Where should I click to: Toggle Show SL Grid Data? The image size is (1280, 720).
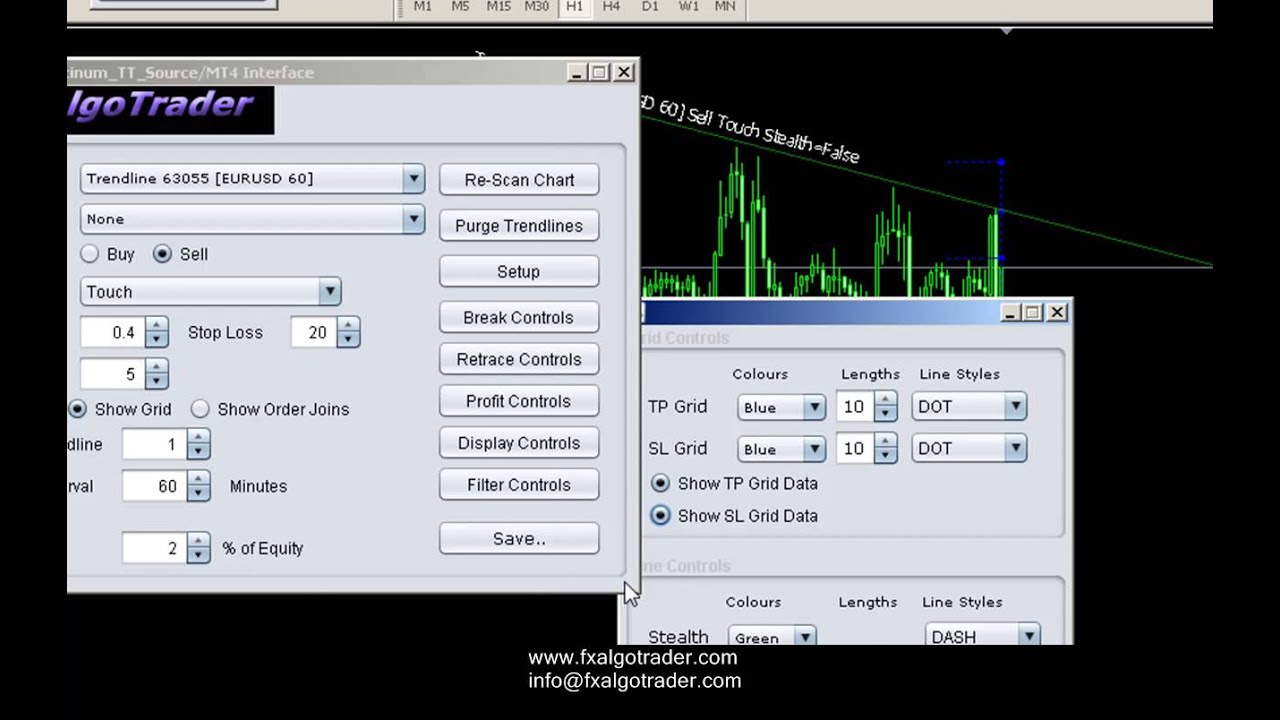660,516
